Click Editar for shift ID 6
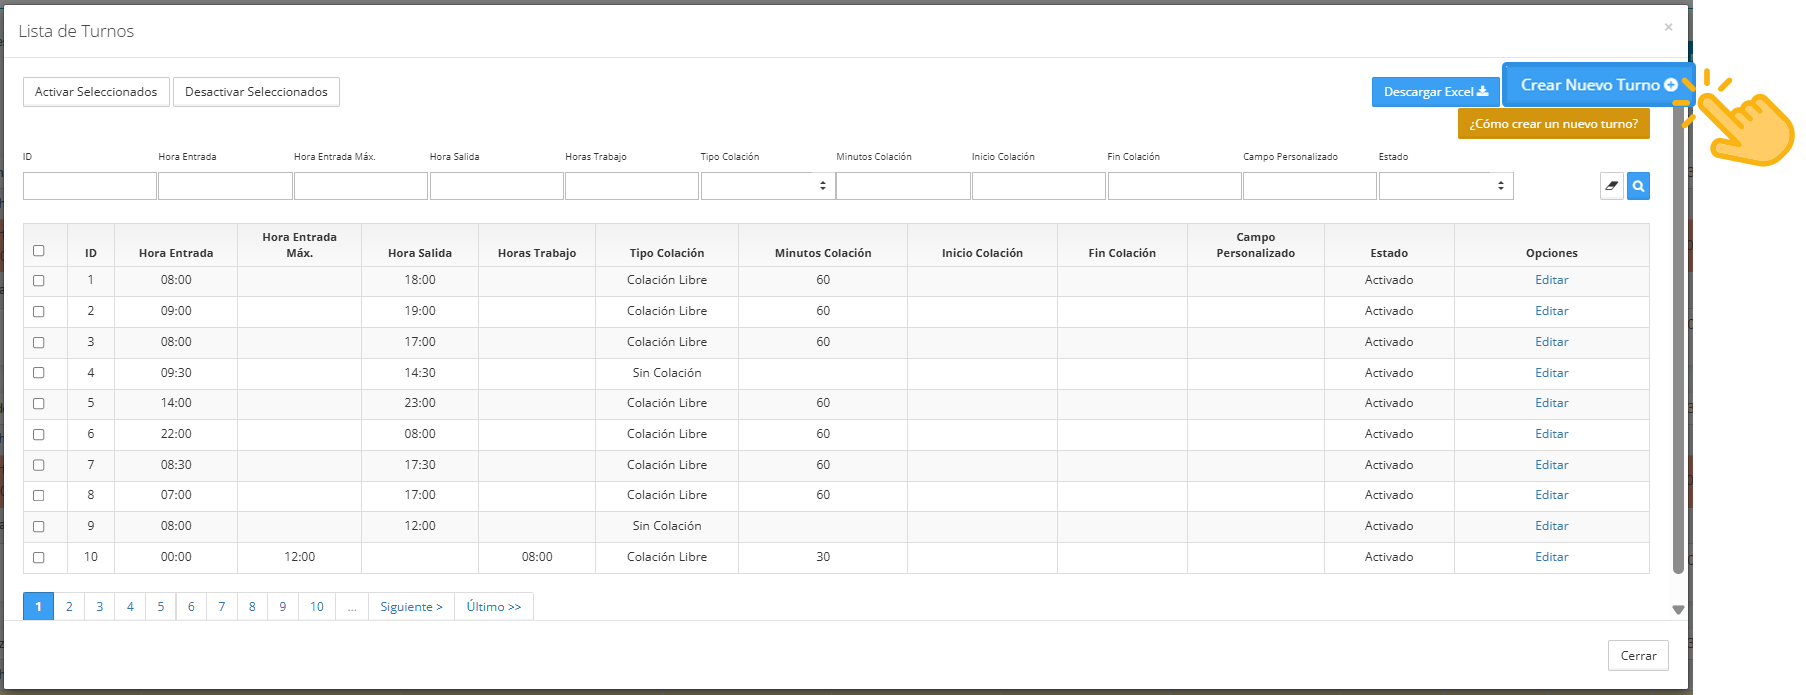 click(1551, 434)
